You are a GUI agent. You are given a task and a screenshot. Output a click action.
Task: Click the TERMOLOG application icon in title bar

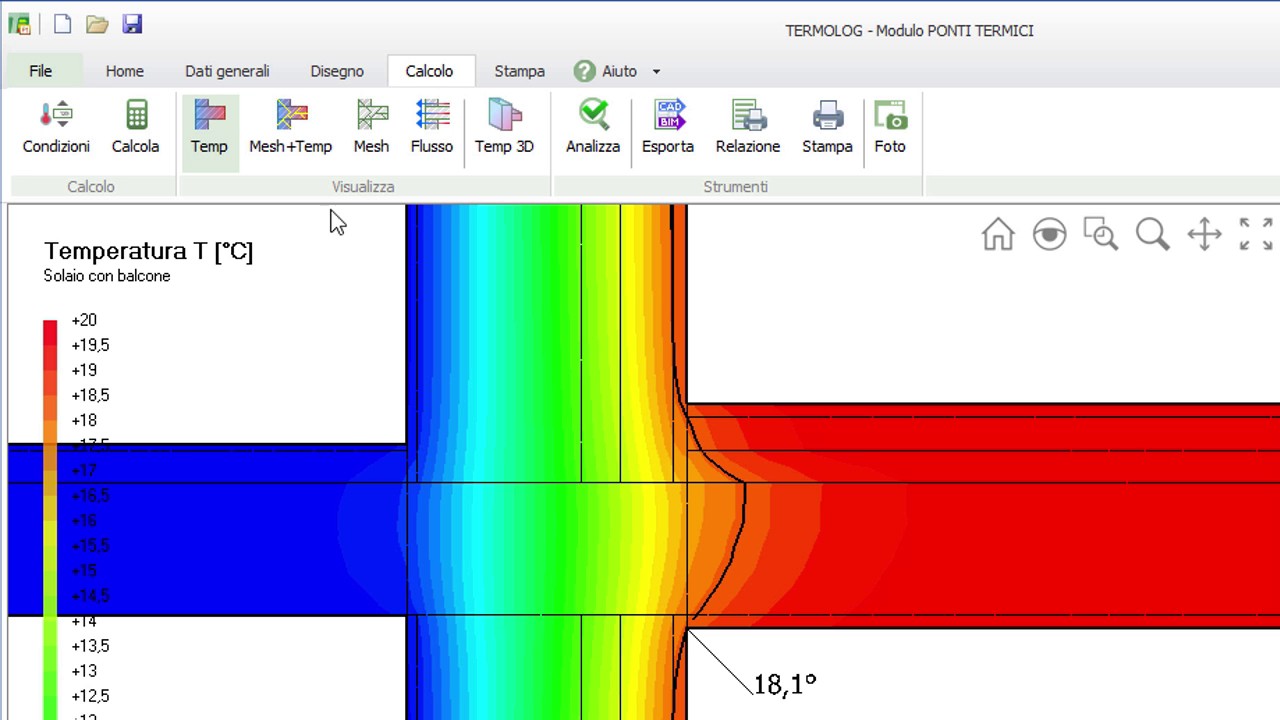19,24
